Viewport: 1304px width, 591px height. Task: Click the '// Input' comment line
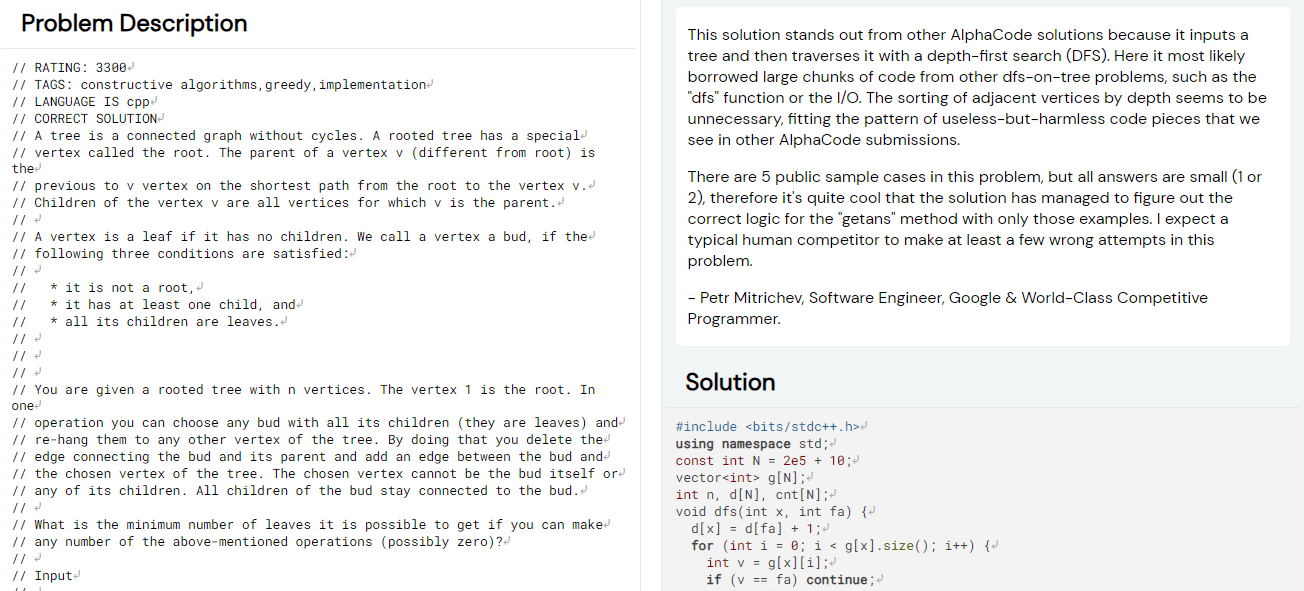pos(47,575)
